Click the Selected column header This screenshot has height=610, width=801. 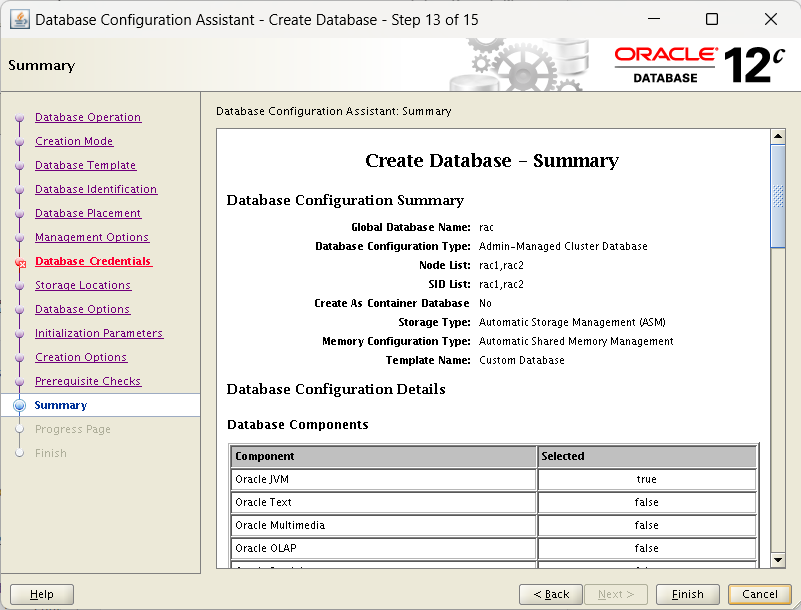pyautogui.click(x=647, y=456)
